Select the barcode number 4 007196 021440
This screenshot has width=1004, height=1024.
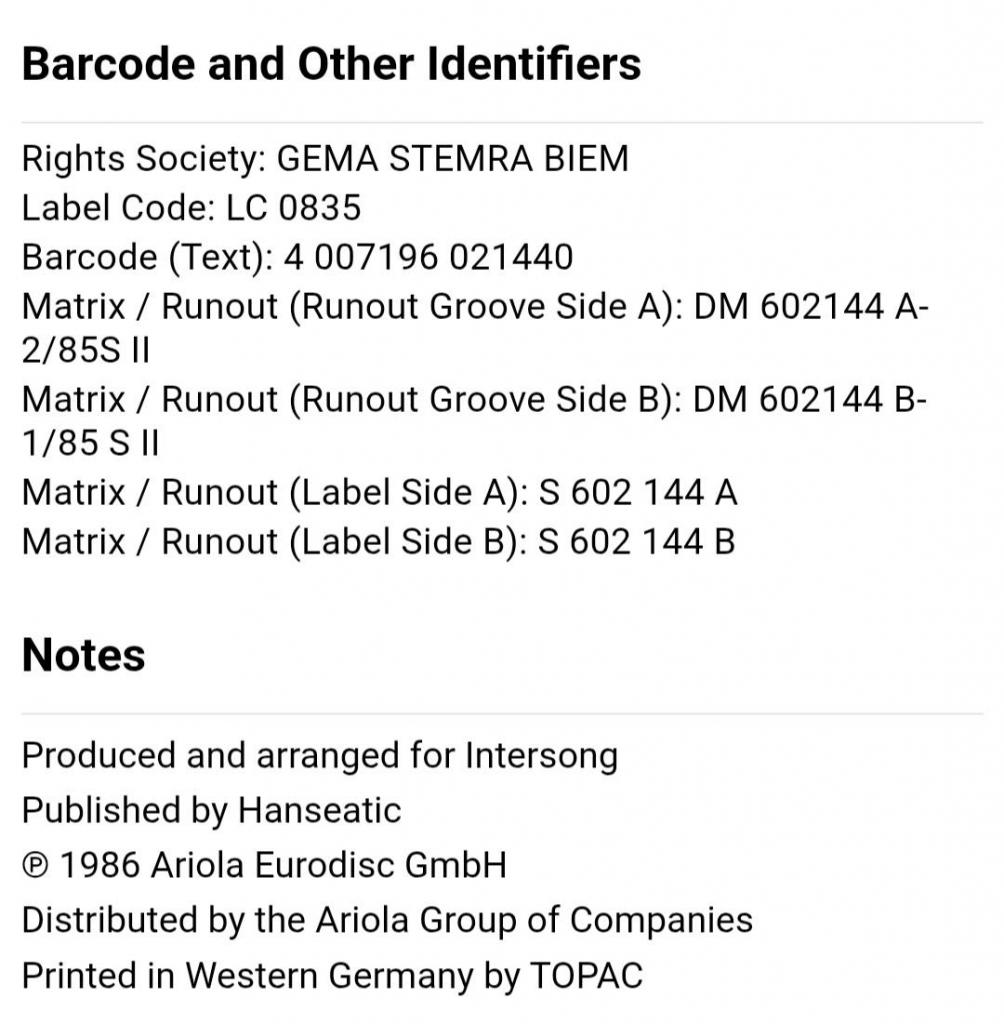tap(429, 257)
